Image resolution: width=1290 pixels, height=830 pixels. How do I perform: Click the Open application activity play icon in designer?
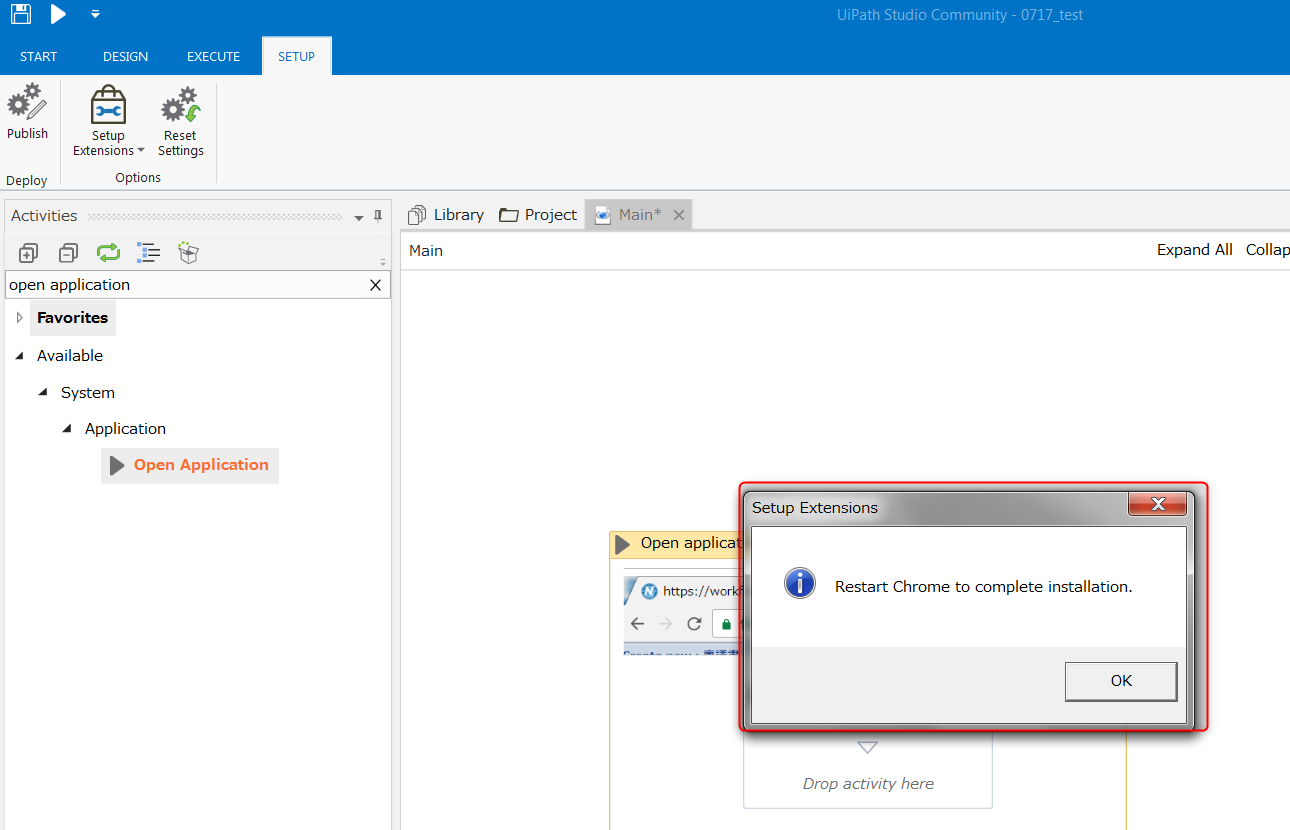coord(622,545)
